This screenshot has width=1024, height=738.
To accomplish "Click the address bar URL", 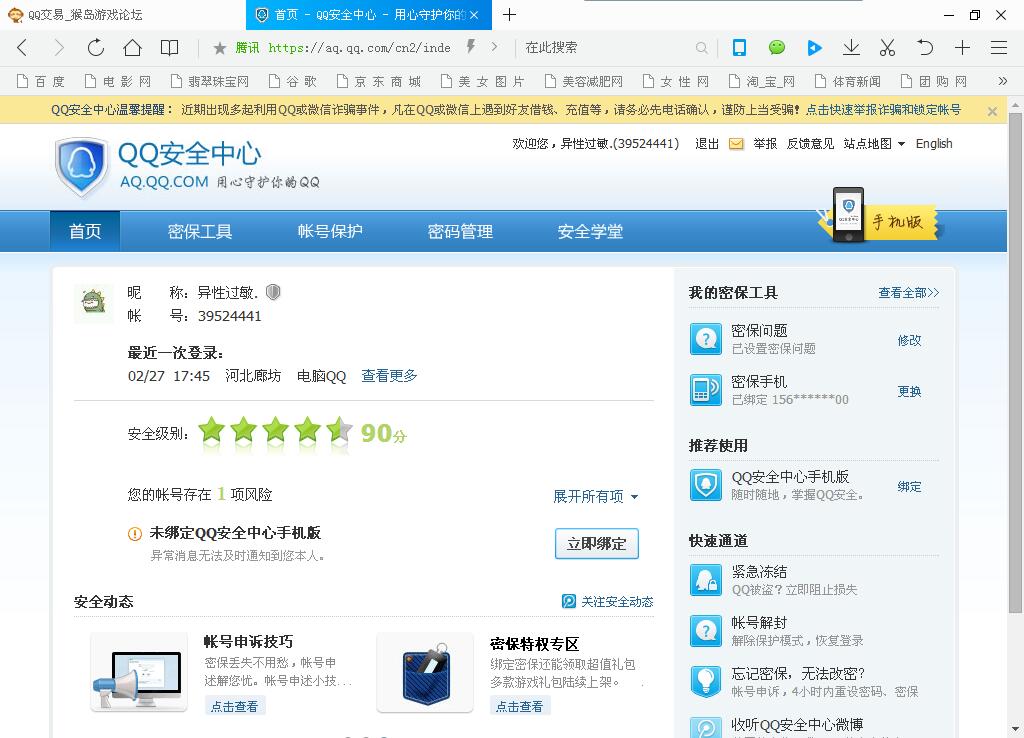I will point(359,48).
